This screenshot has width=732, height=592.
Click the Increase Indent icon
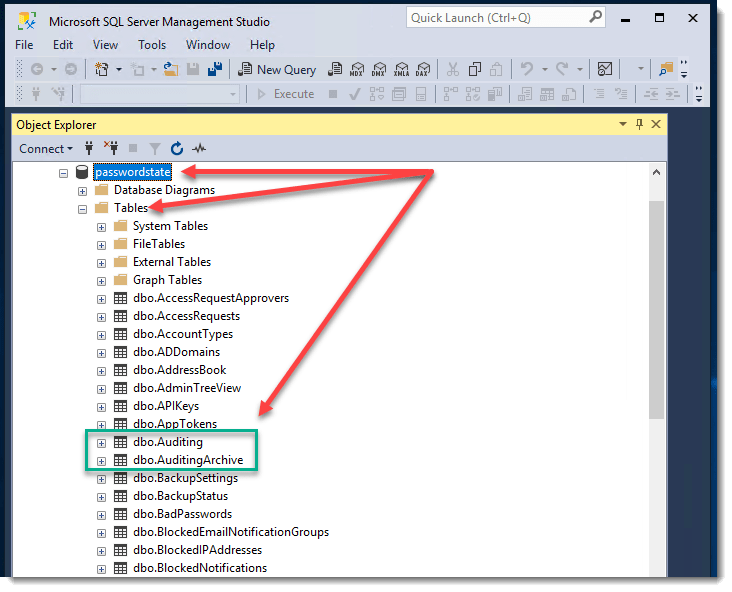tap(672, 94)
